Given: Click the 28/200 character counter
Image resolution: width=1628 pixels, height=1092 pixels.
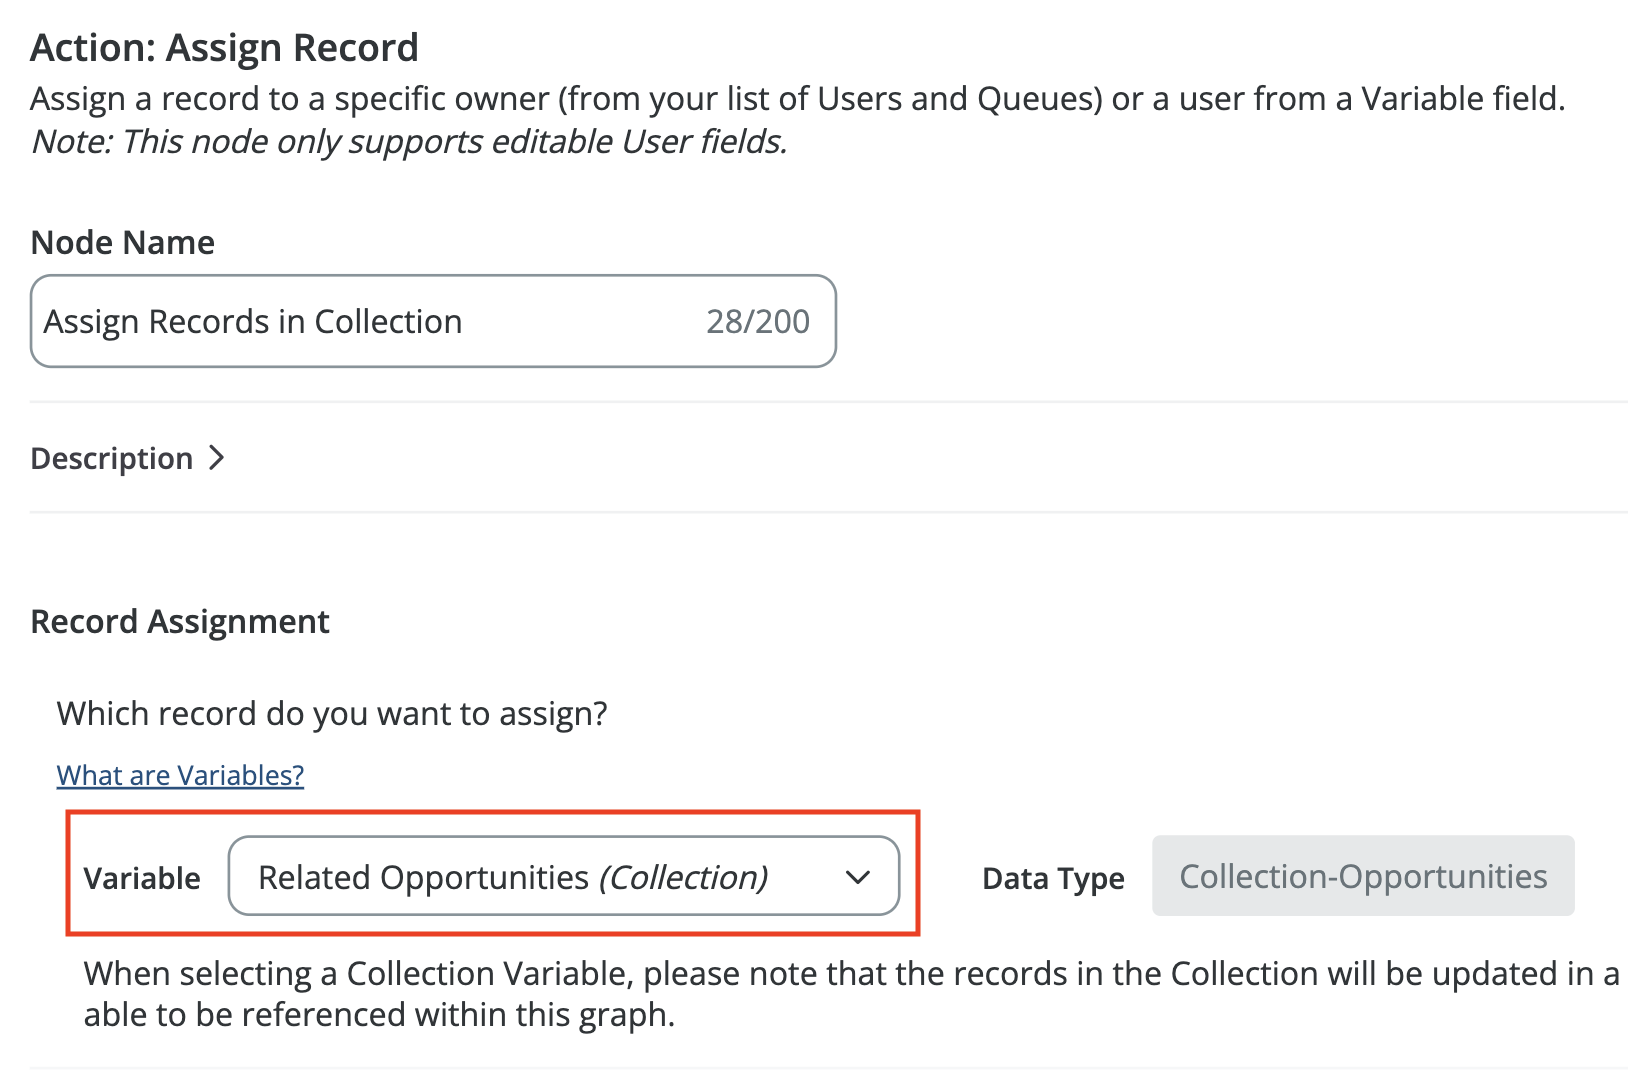Looking at the screenshot, I should pyautogui.click(x=757, y=321).
